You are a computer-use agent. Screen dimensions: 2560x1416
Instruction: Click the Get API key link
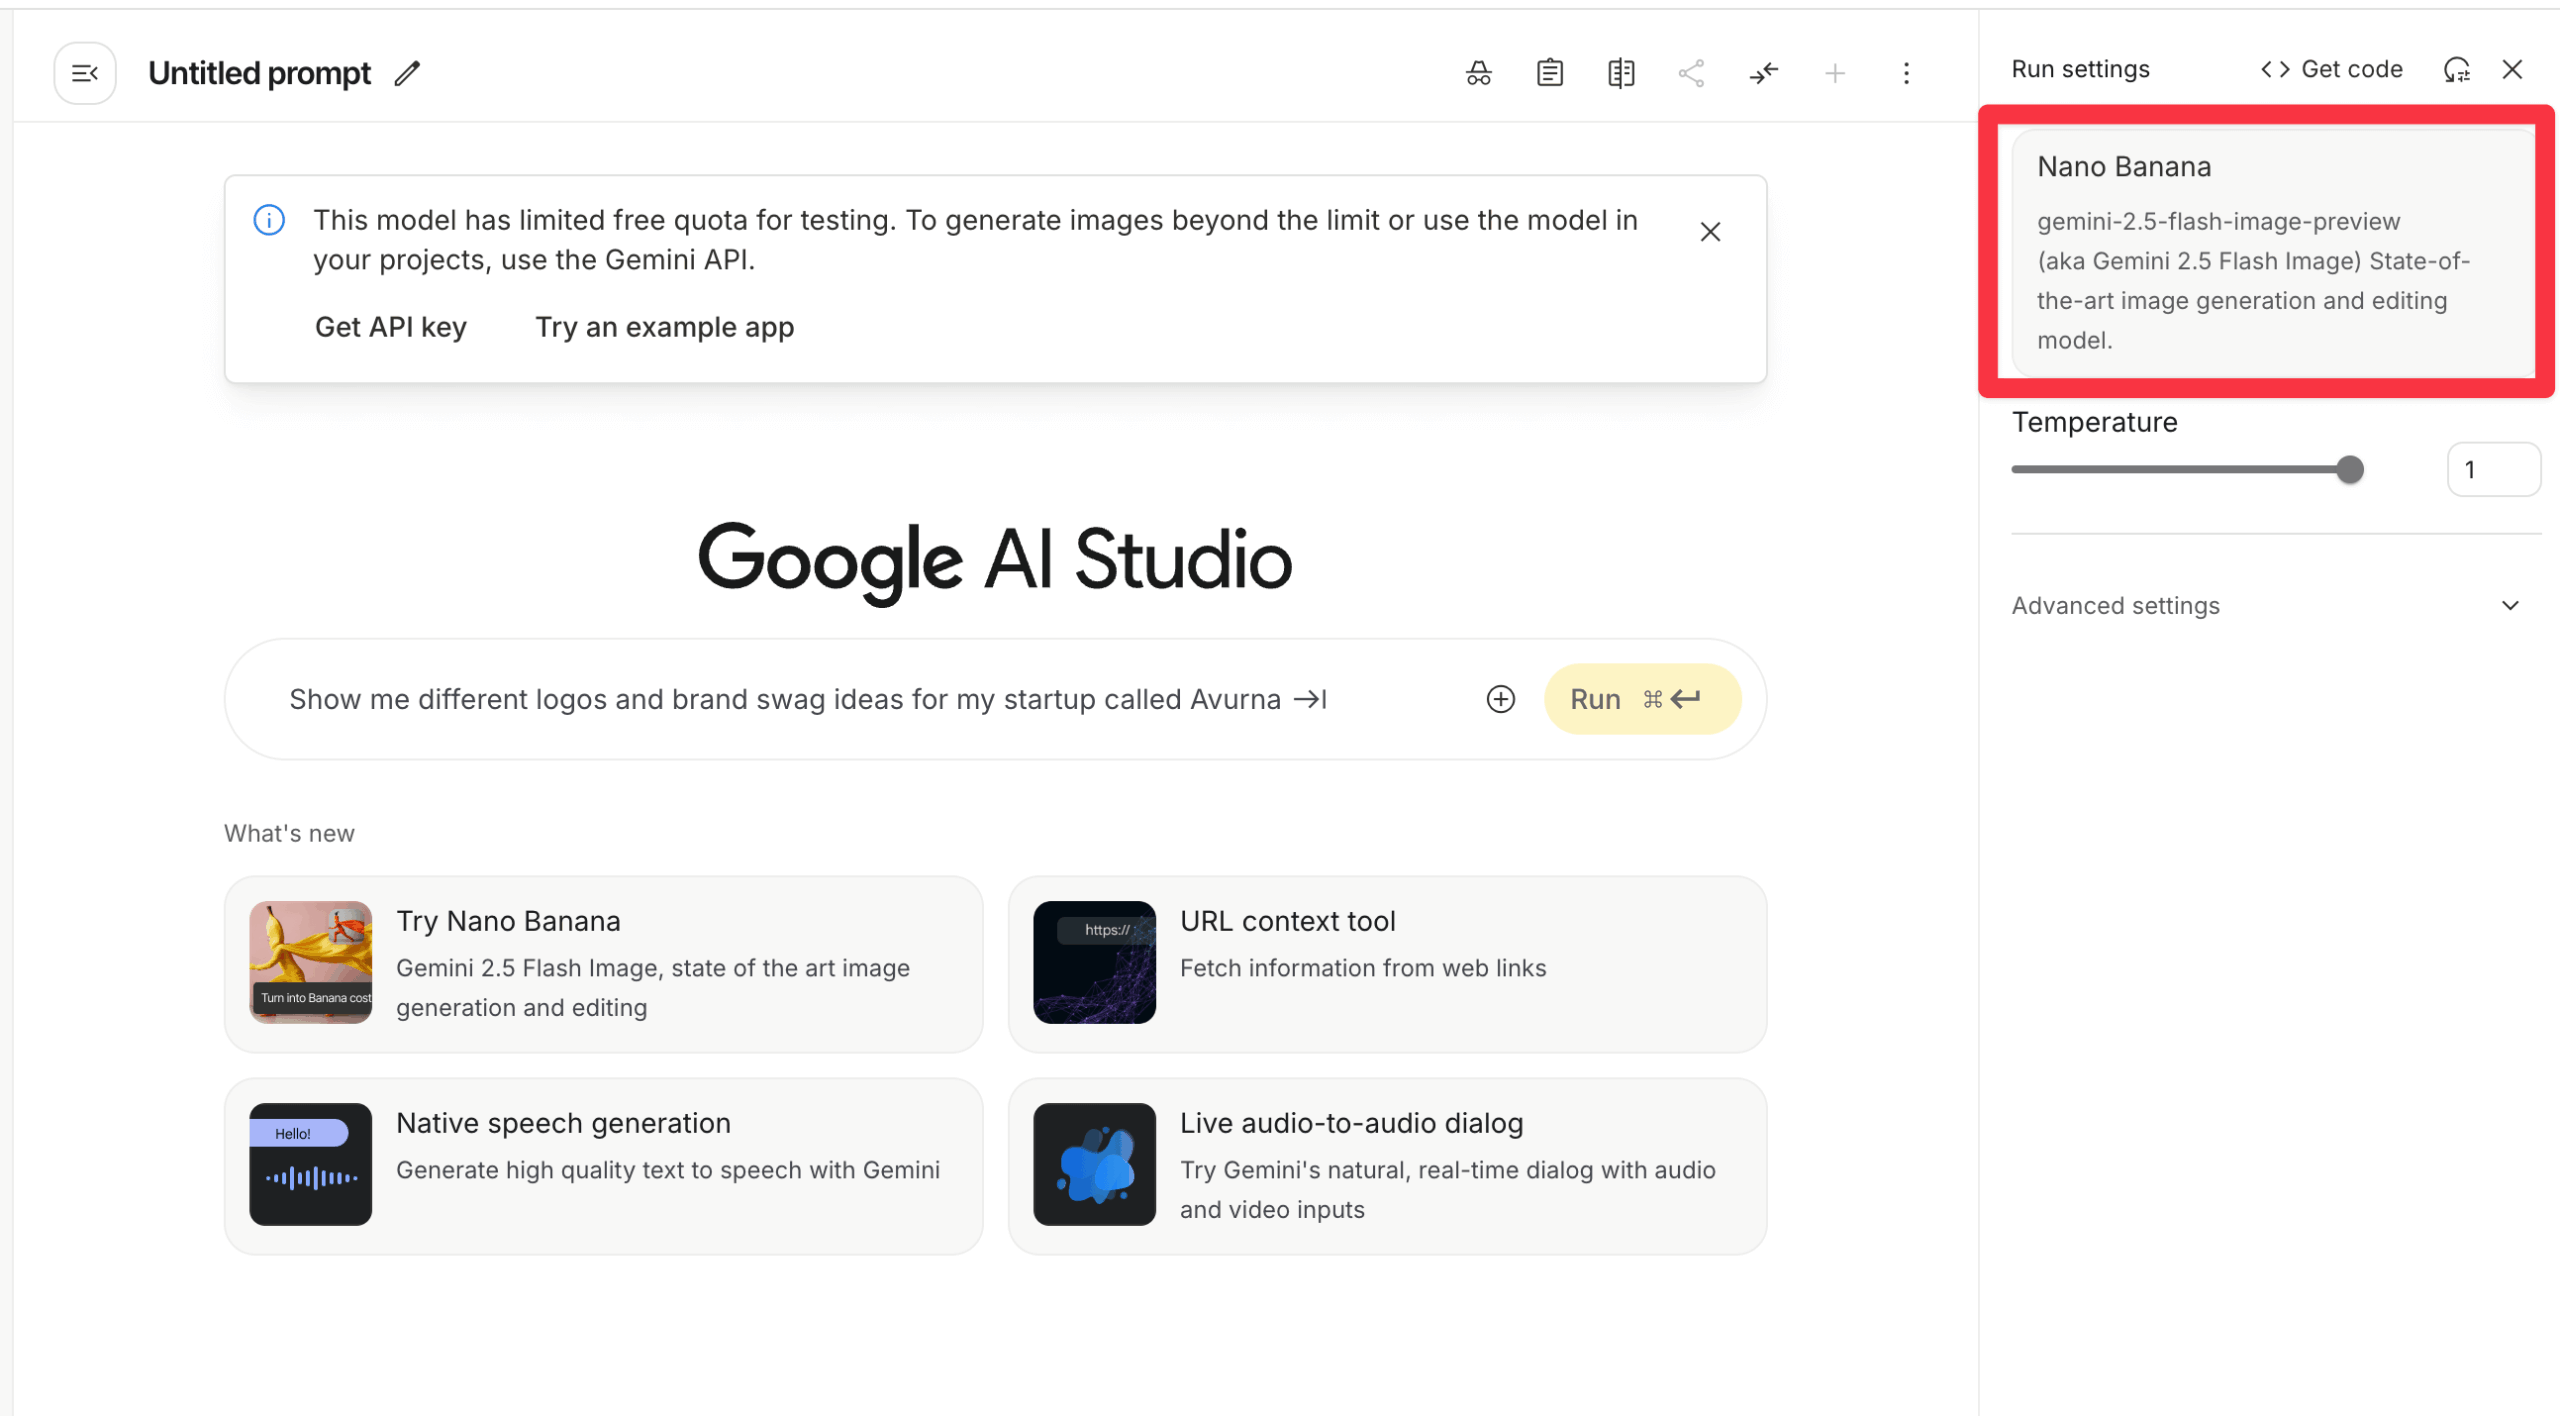pos(390,327)
